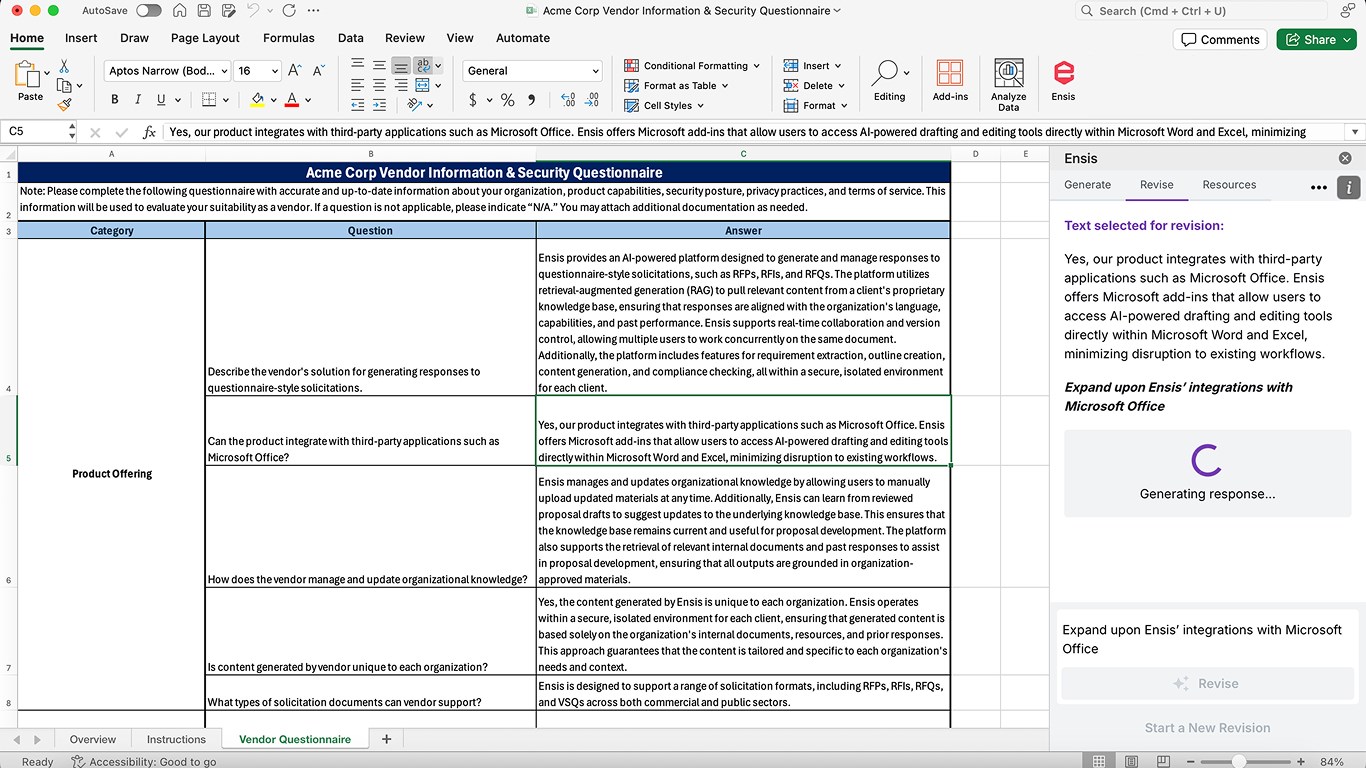Expand the font size dropdown
The width and height of the screenshot is (1366, 768).
273,71
